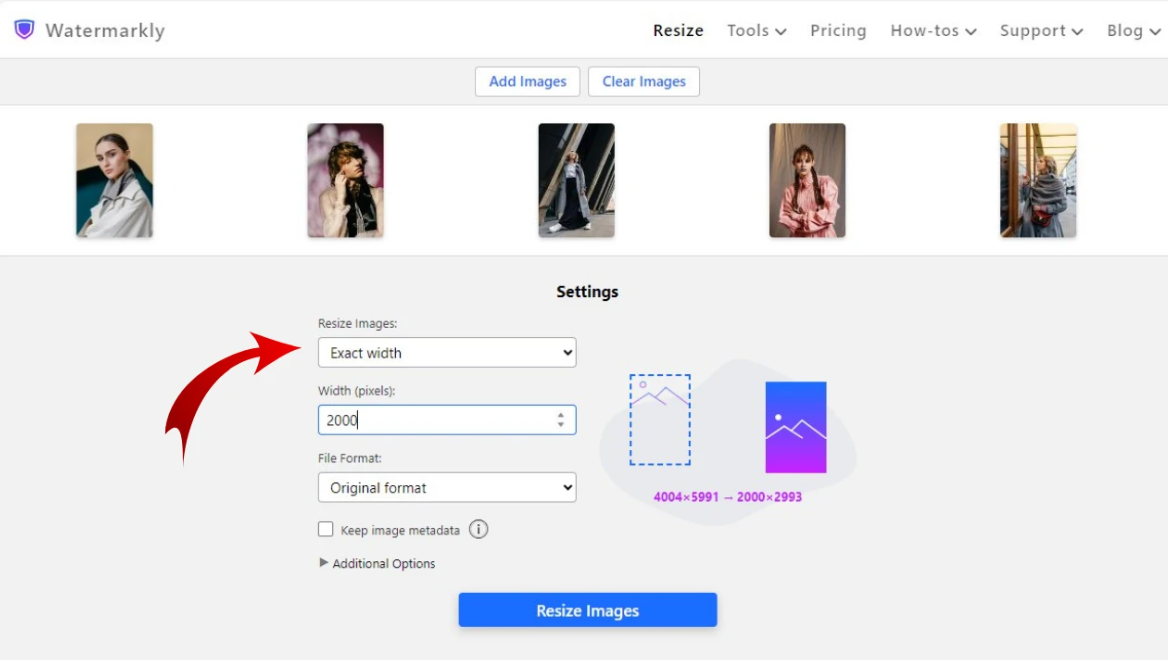The height and width of the screenshot is (660, 1168).
Task: Go to the Pricing page
Action: pos(838,31)
